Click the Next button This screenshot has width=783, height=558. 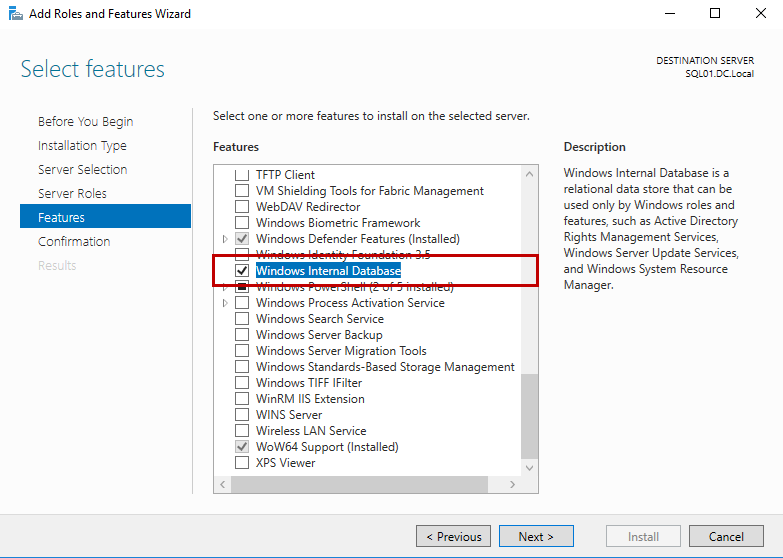(x=536, y=536)
